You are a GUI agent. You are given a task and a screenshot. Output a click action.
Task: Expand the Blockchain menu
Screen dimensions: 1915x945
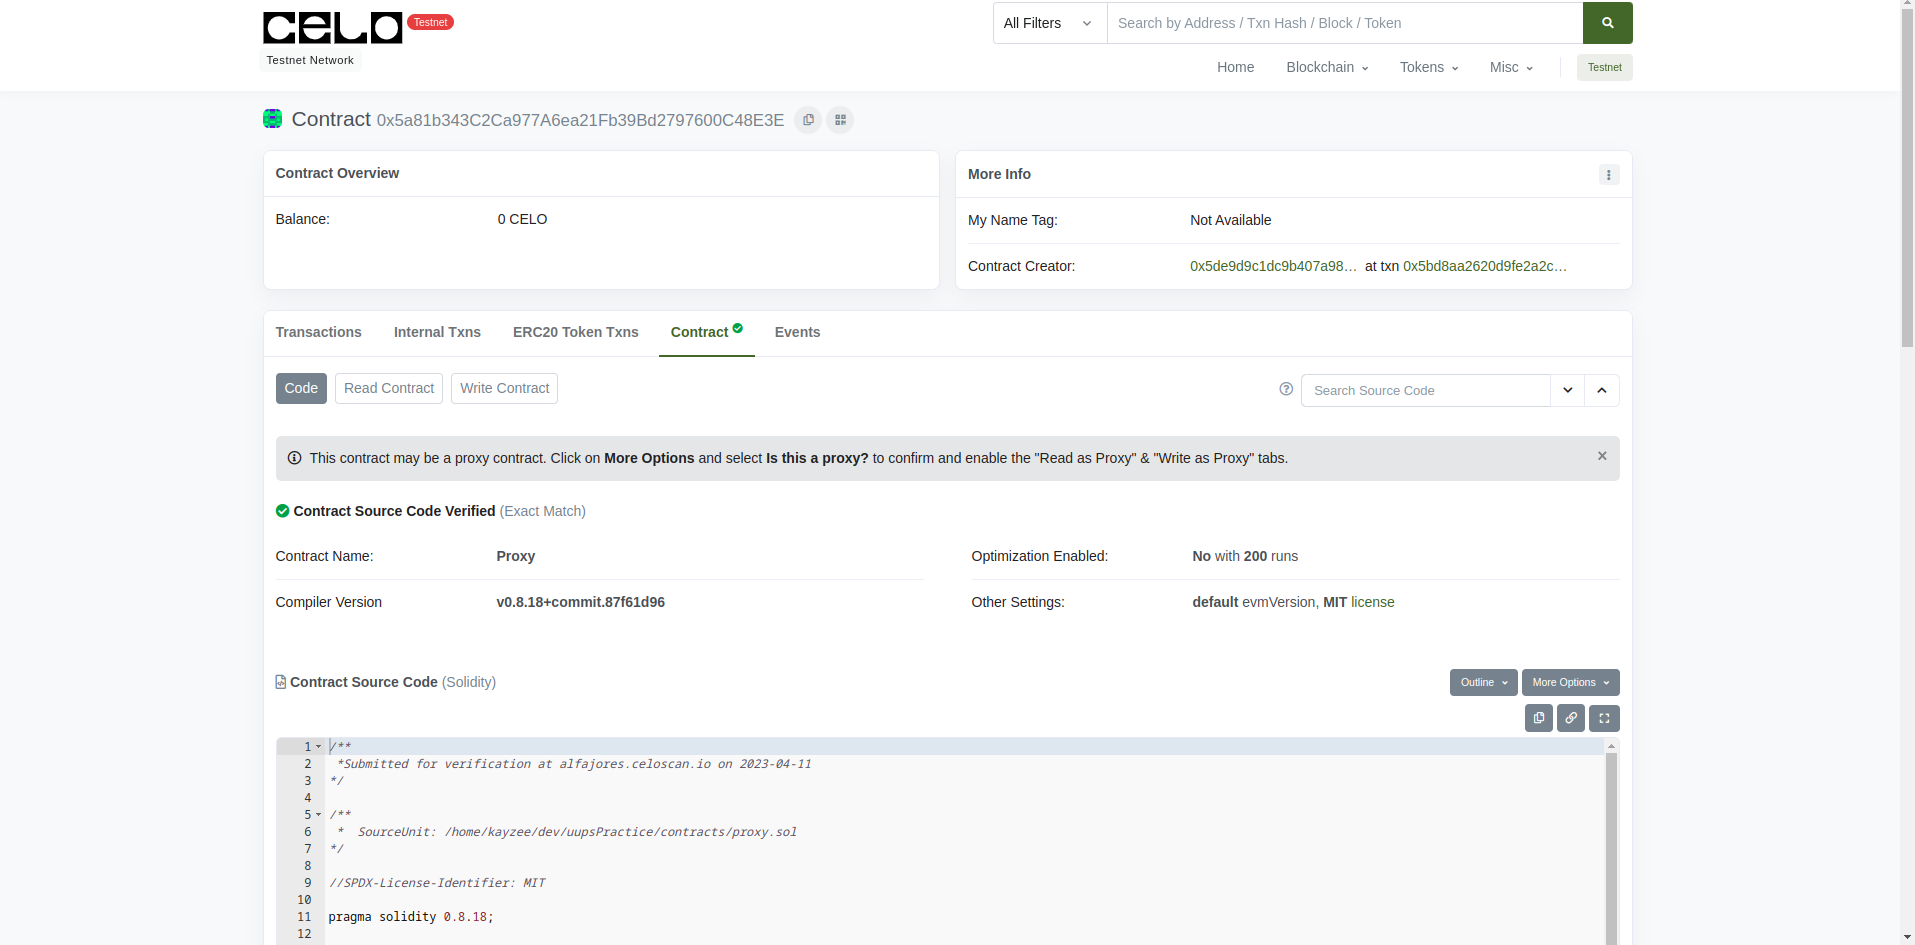(x=1327, y=67)
